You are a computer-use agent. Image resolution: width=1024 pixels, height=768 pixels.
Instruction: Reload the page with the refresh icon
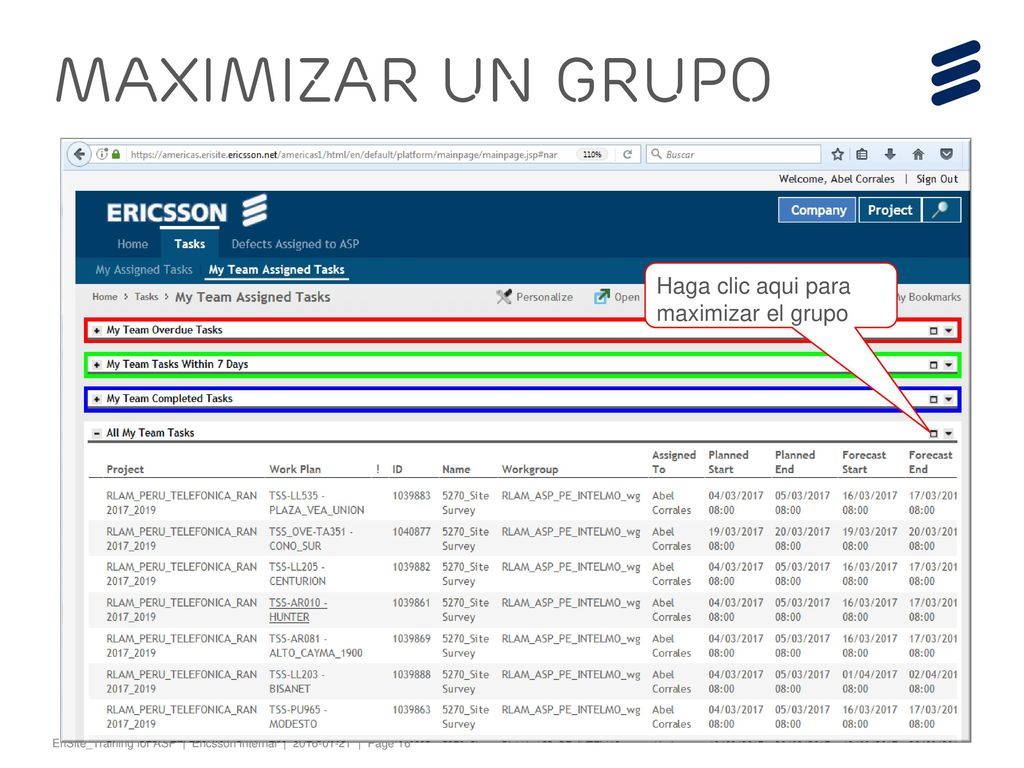628,154
